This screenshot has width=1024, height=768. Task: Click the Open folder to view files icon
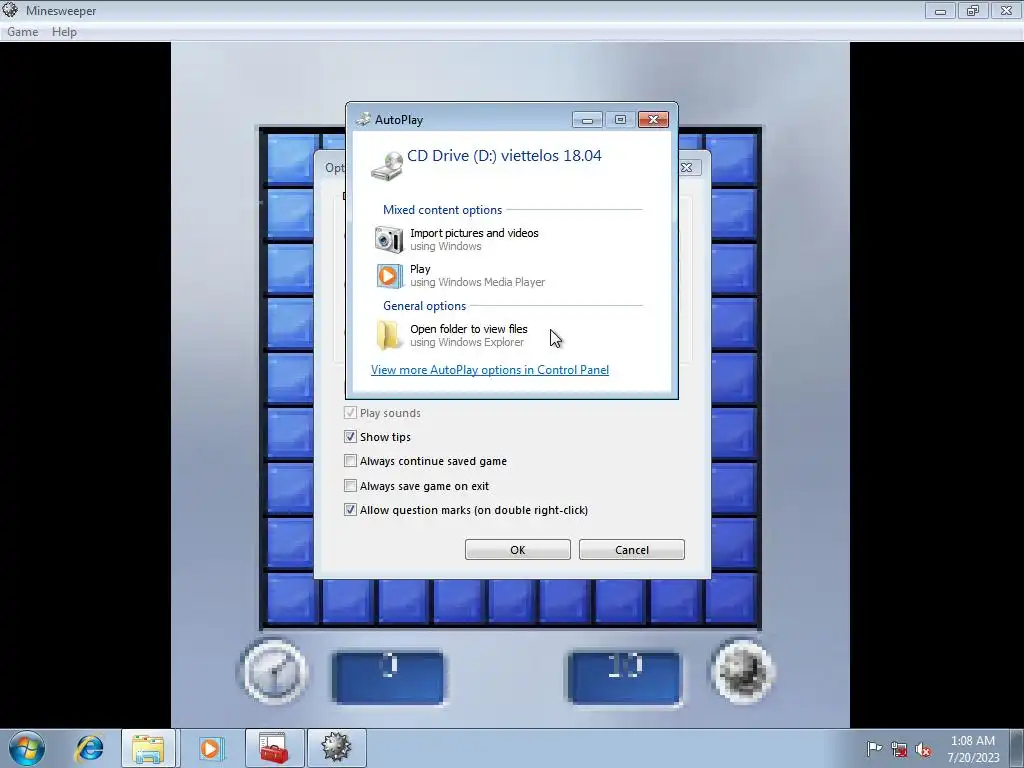tap(389, 335)
